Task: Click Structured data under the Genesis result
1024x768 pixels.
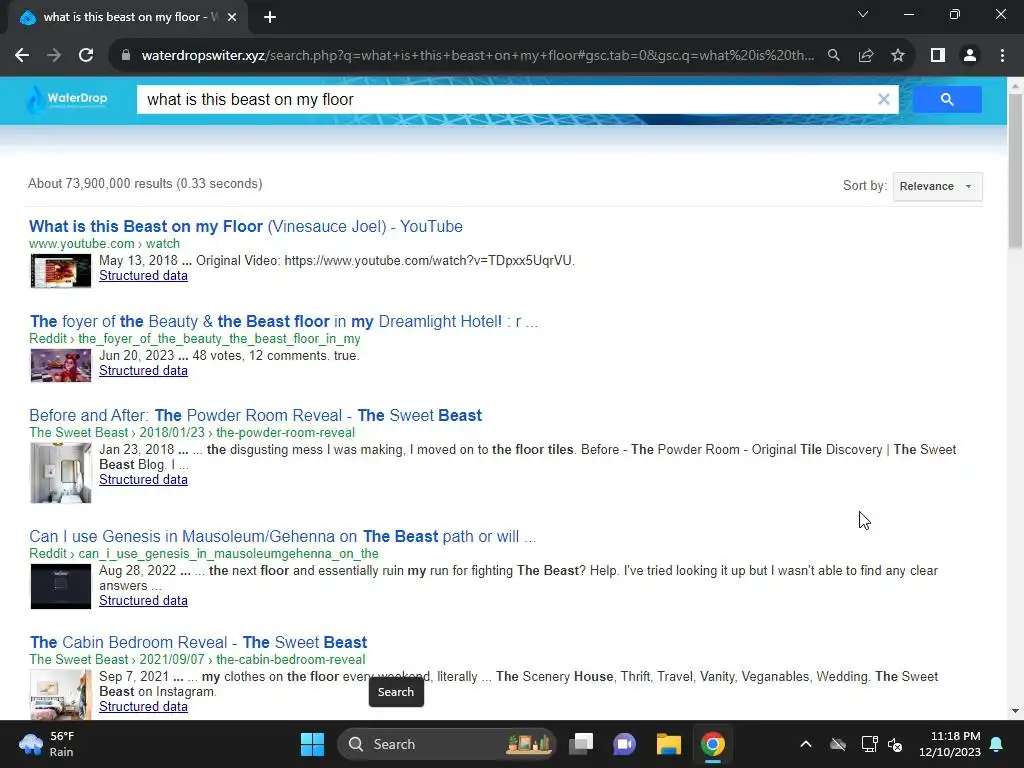Action: [x=143, y=600]
